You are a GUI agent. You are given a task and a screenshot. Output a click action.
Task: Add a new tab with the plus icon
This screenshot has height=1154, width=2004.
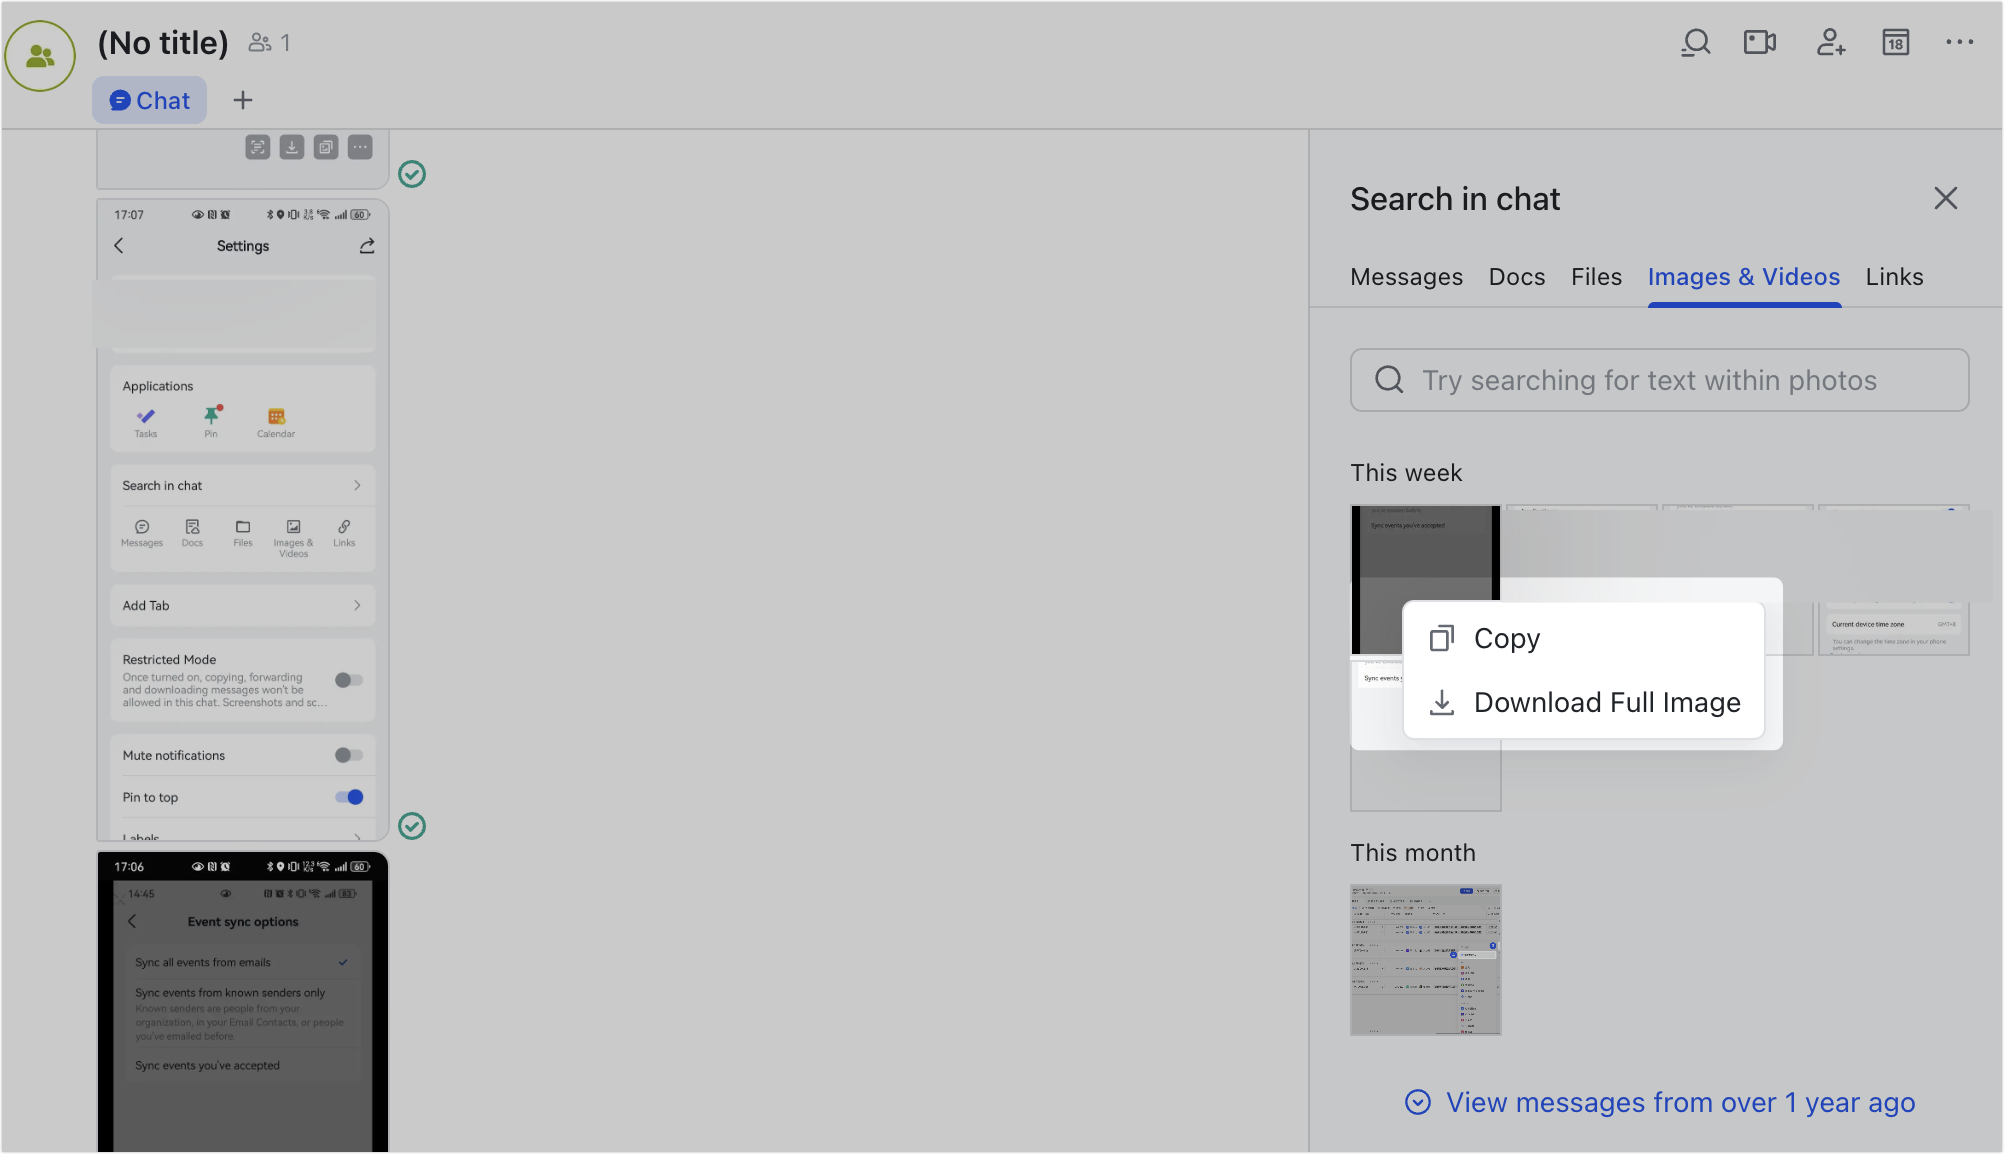(243, 100)
